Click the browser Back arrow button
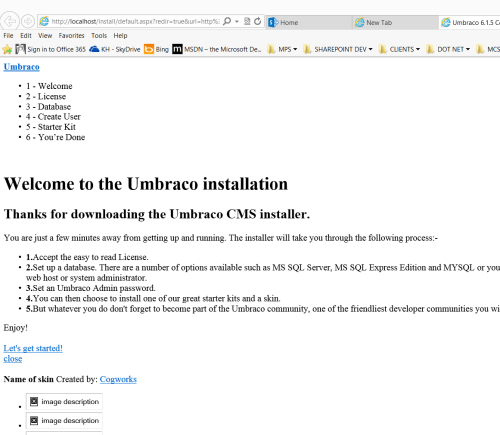 [10, 21]
